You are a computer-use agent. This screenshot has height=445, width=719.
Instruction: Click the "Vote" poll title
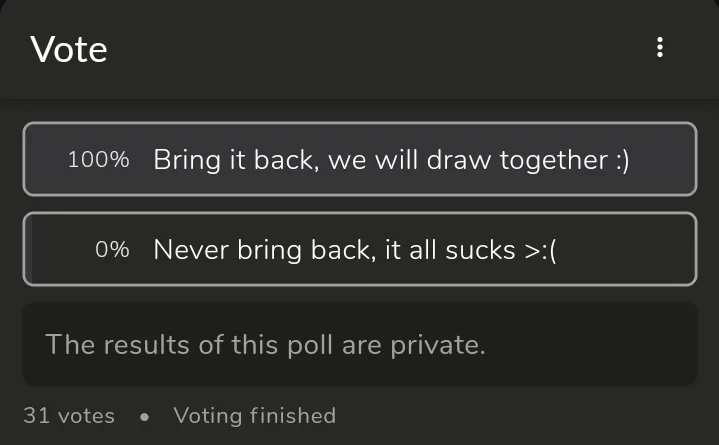pyautogui.click(x=69, y=49)
